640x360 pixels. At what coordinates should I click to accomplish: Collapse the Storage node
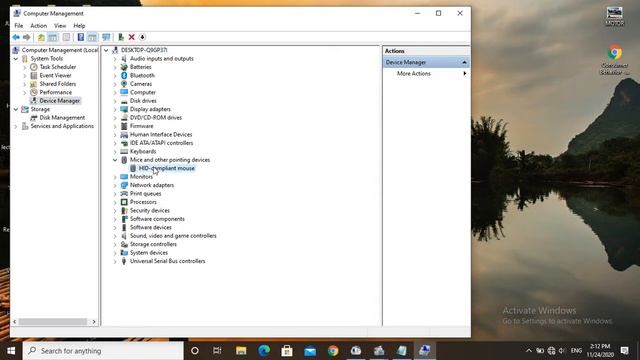point(16,109)
